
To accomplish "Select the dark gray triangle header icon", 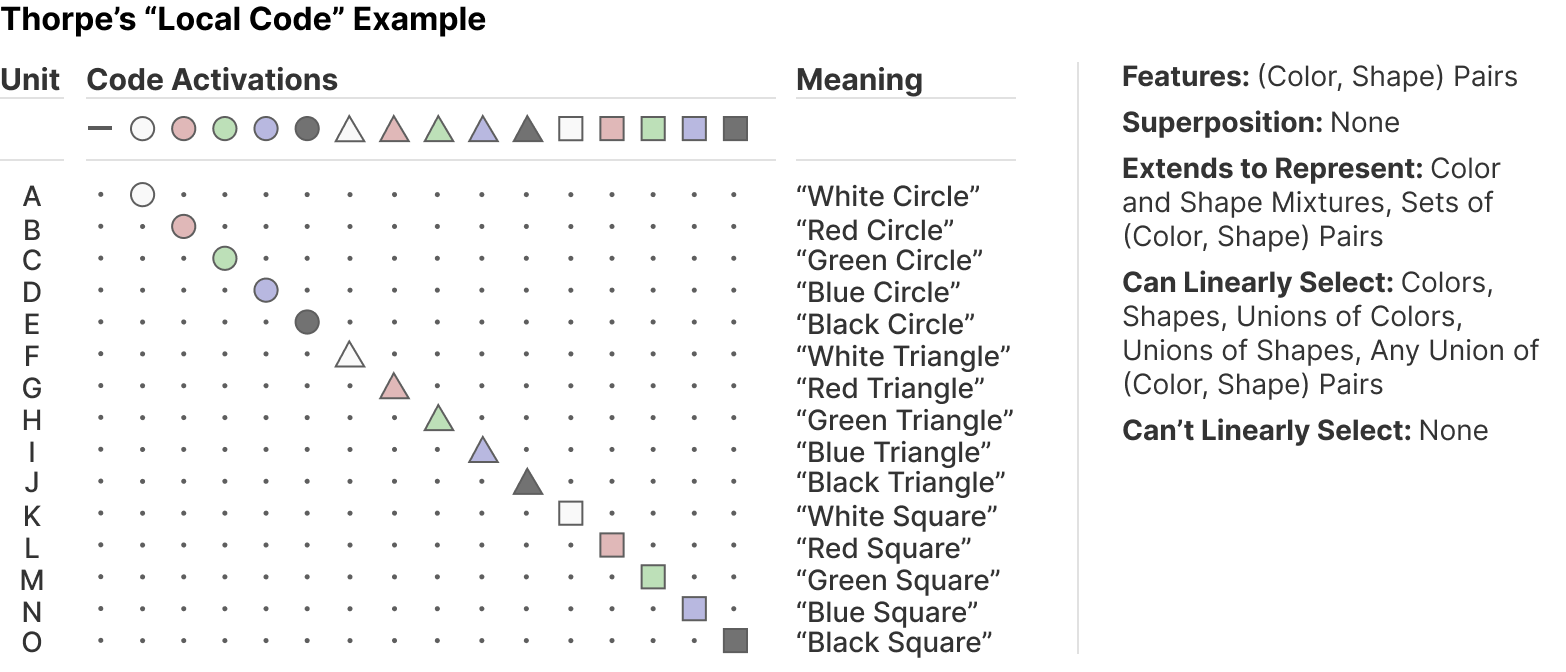I will [x=527, y=128].
